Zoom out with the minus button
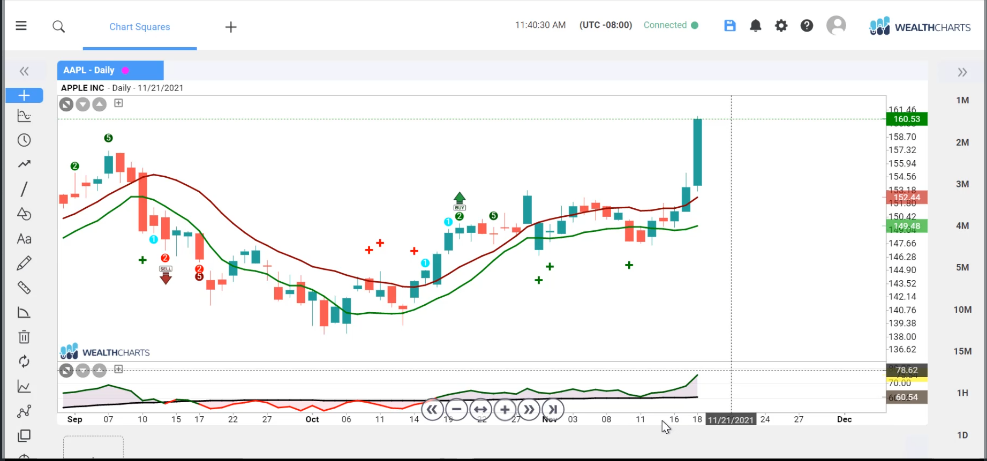Image resolution: width=987 pixels, height=461 pixels. [x=456, y=409]
